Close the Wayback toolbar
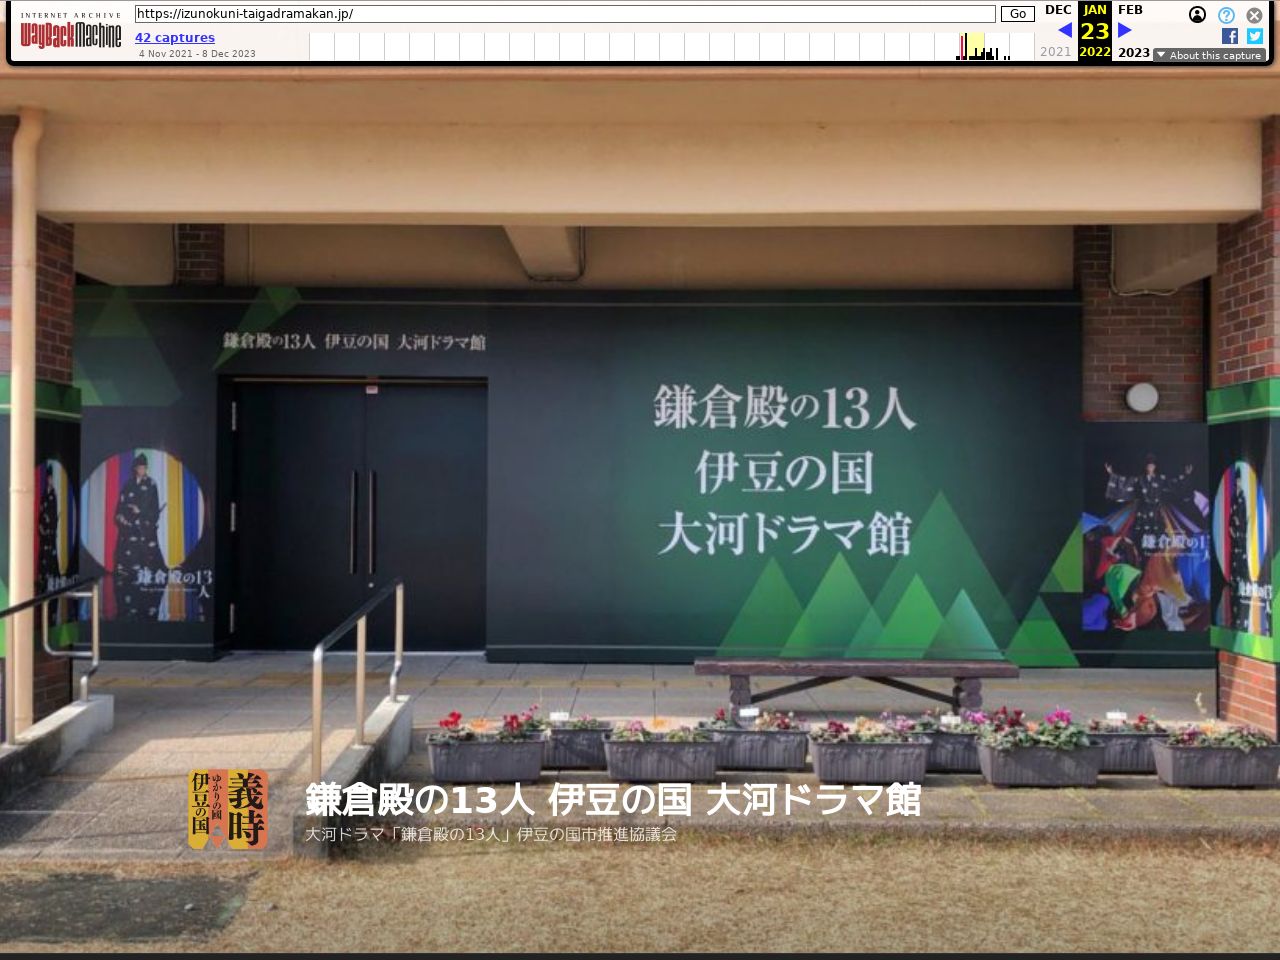1280x960 pixels. [x=1254, y=15]
